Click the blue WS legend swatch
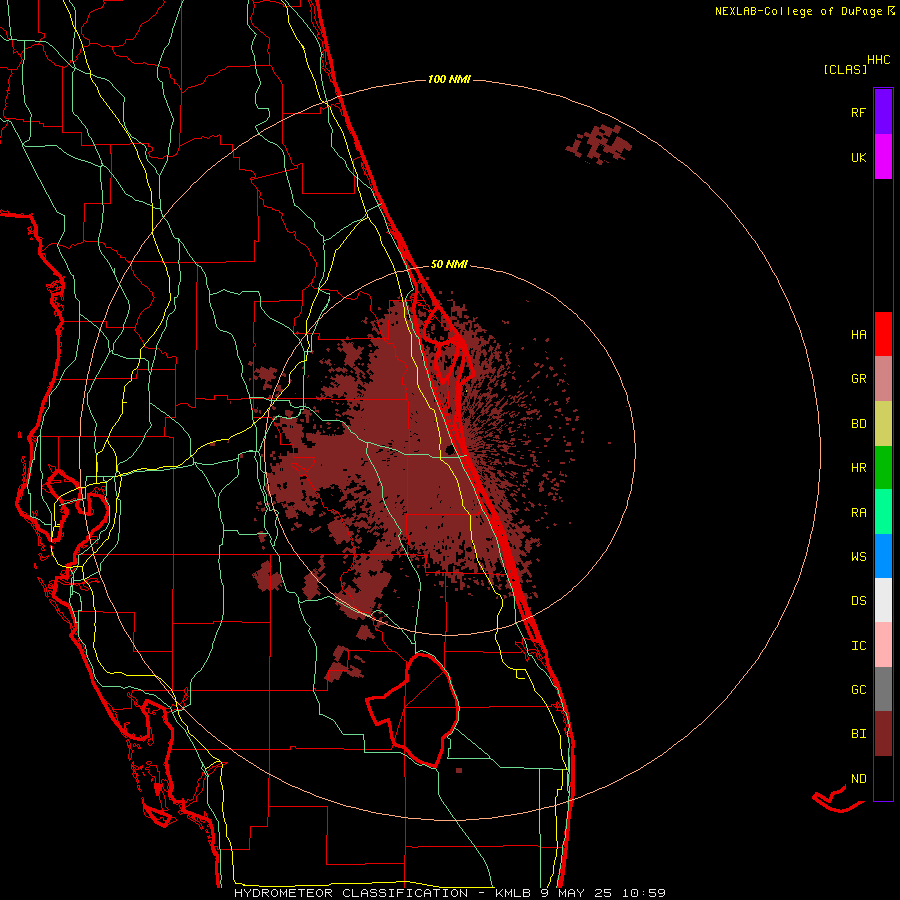 pos(883,556)
